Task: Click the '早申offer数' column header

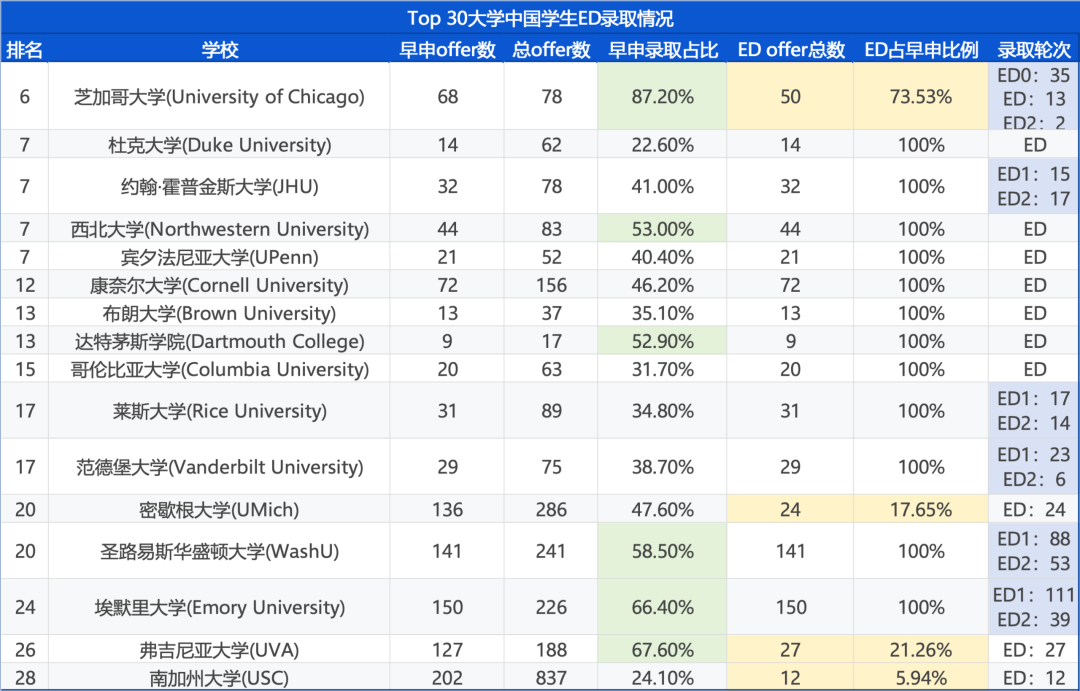Action: coord(447,50)
